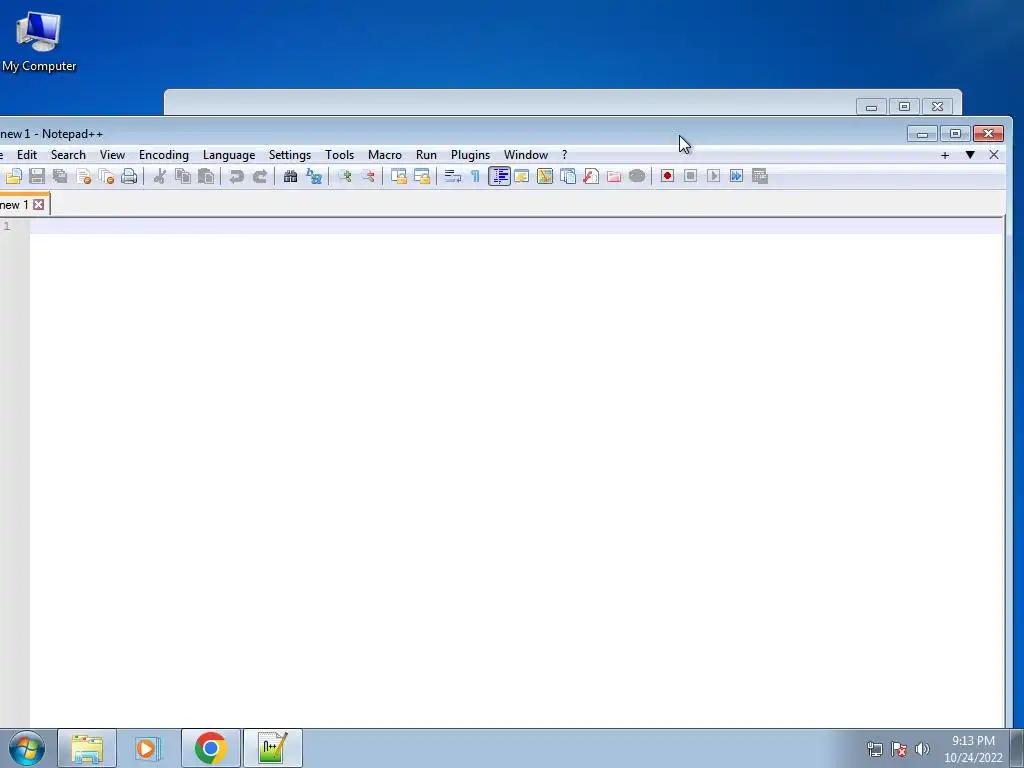The width and height of the screenshot is (1024, 768).
Task: Click the Copy toolbar icon
Action: click(x=183, y=176)
